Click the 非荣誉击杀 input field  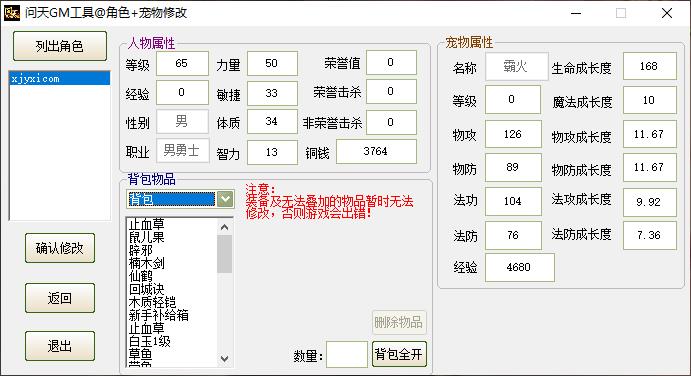coord(391,122)
